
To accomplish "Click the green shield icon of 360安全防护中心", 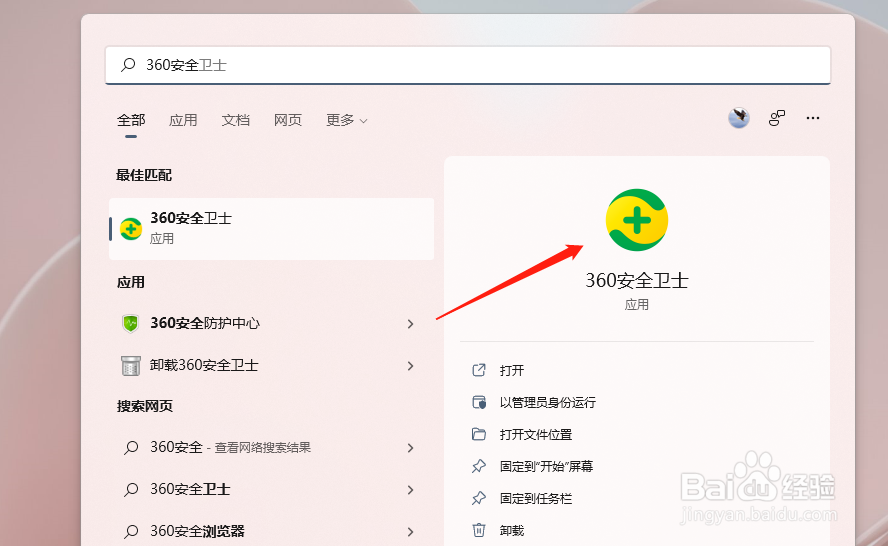I will point(131,323).
